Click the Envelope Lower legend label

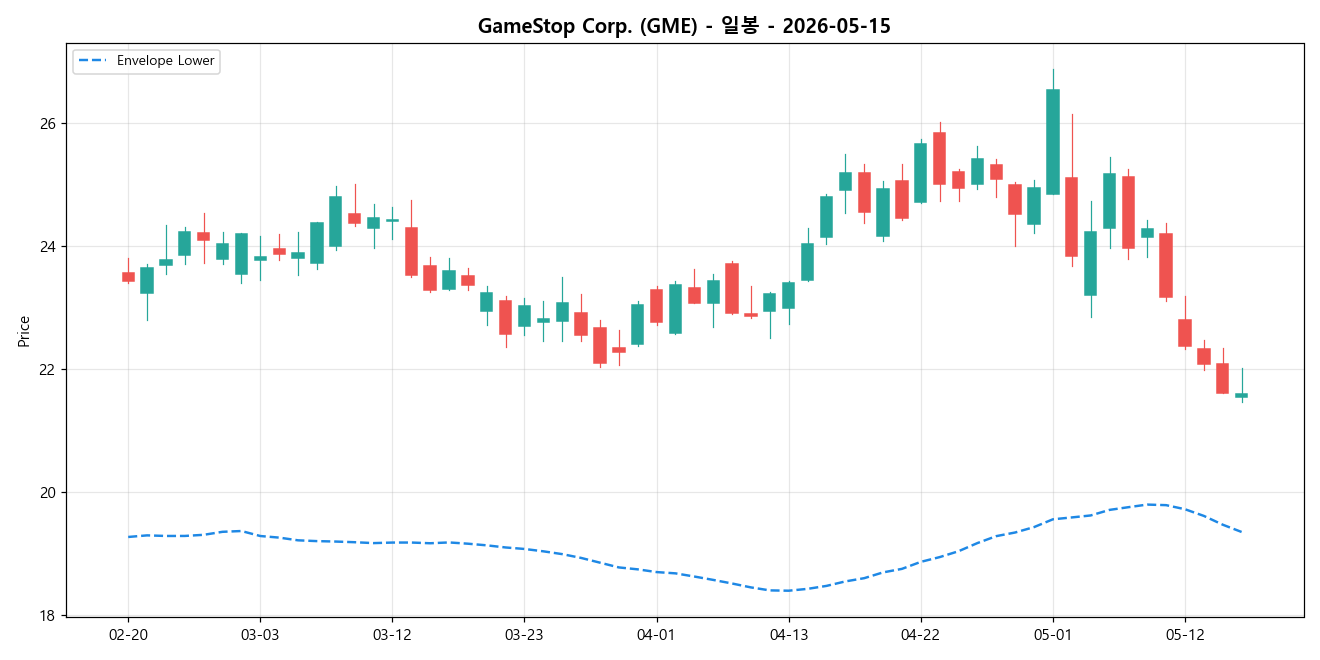coord(166,61)
